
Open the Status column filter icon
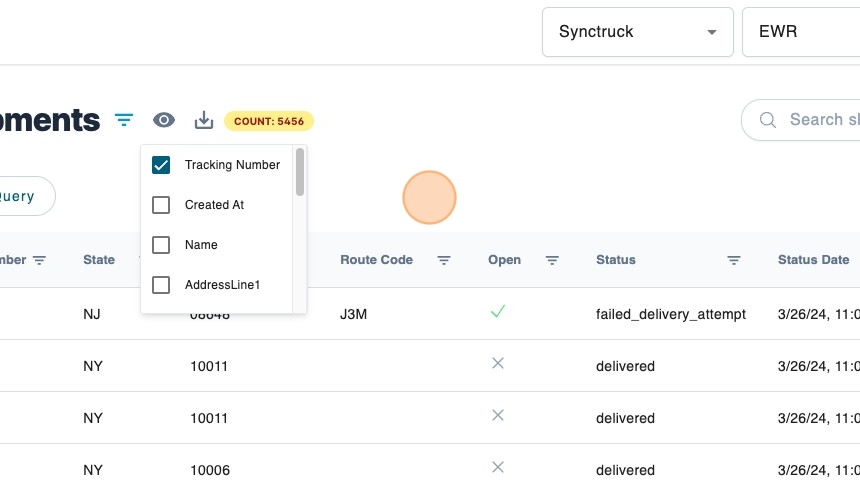(x=734, y=260)
